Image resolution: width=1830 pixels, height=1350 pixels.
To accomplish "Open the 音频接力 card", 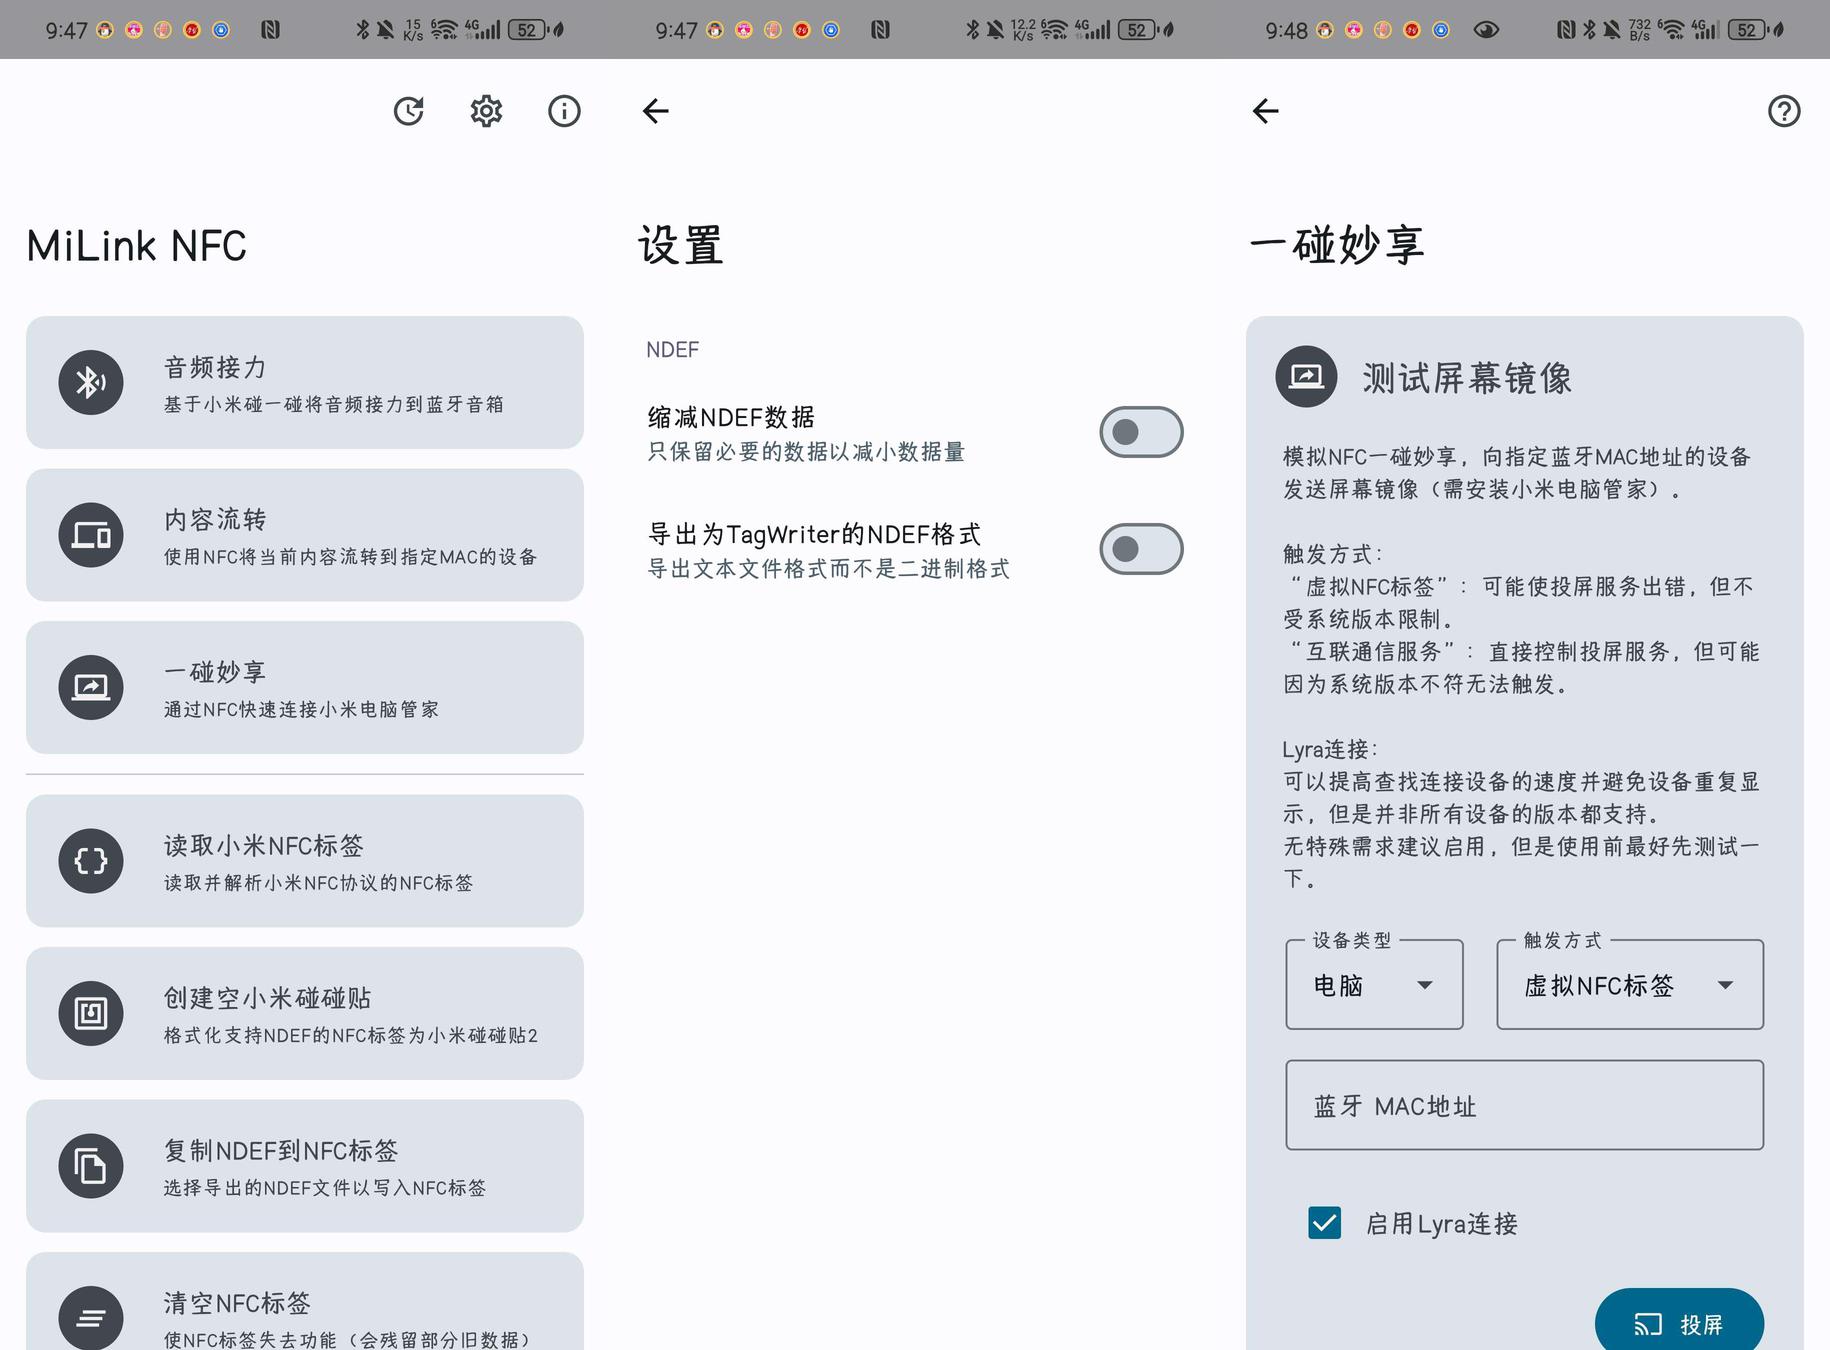I will tap(305, 382).
